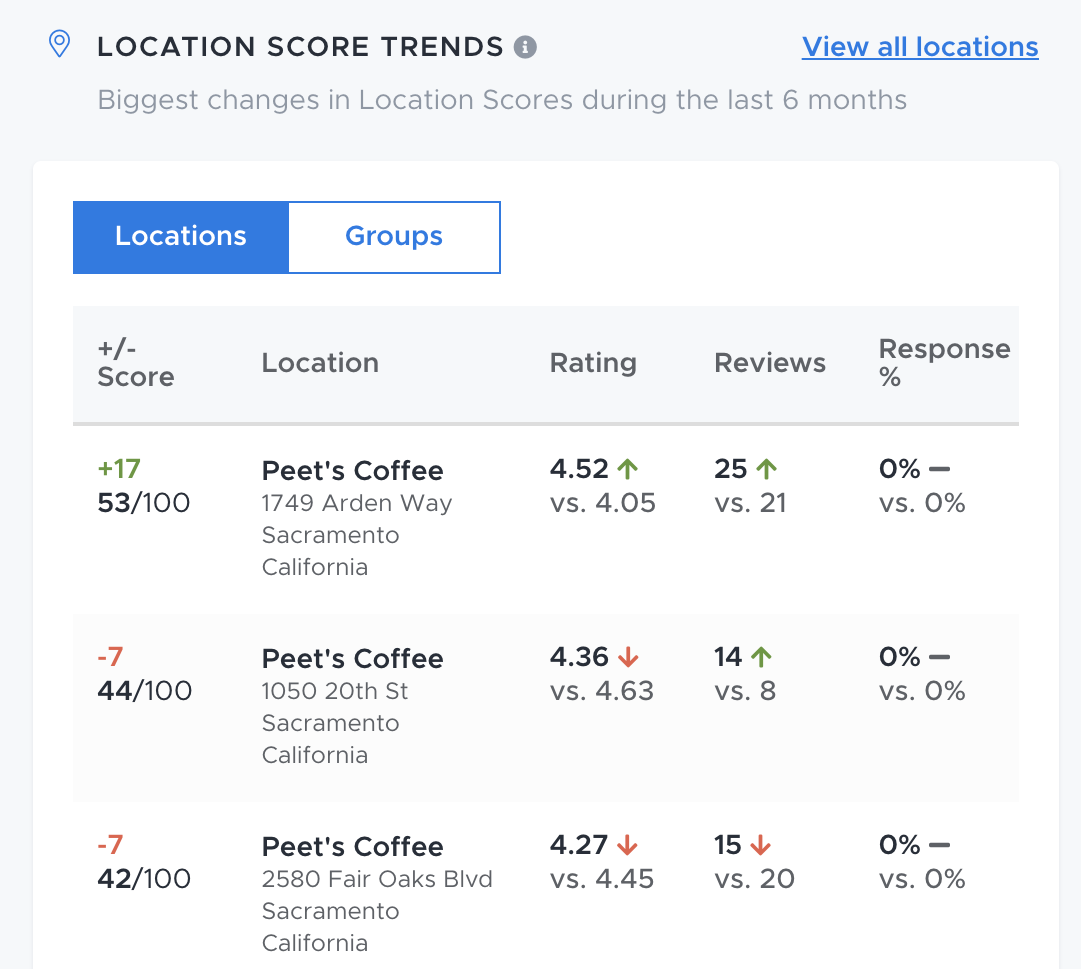
Task: Click the Reviews column header
Action: pyautogui.click(x=769, y=363)
